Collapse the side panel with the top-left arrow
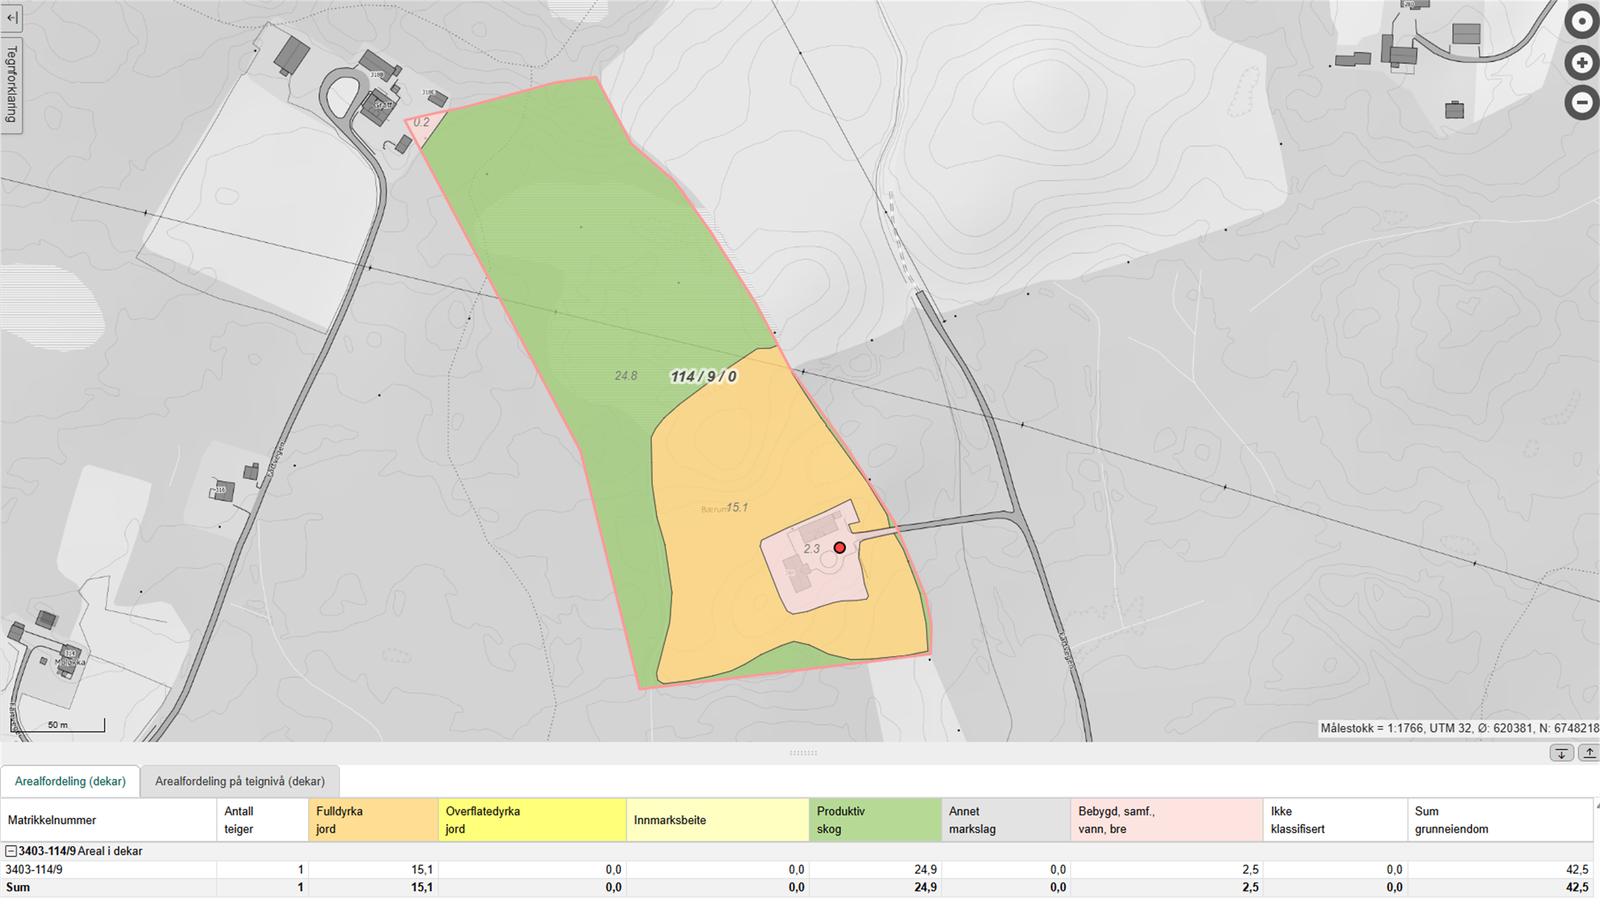 12,17
